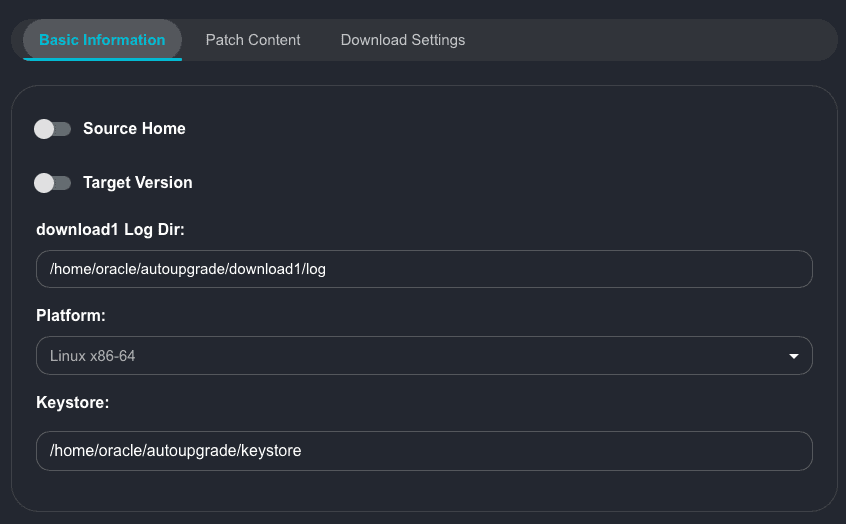This screenshot has width=846, height=524.
Task: Click the download1 Log Dir label
Action: [x=110, y=230]
